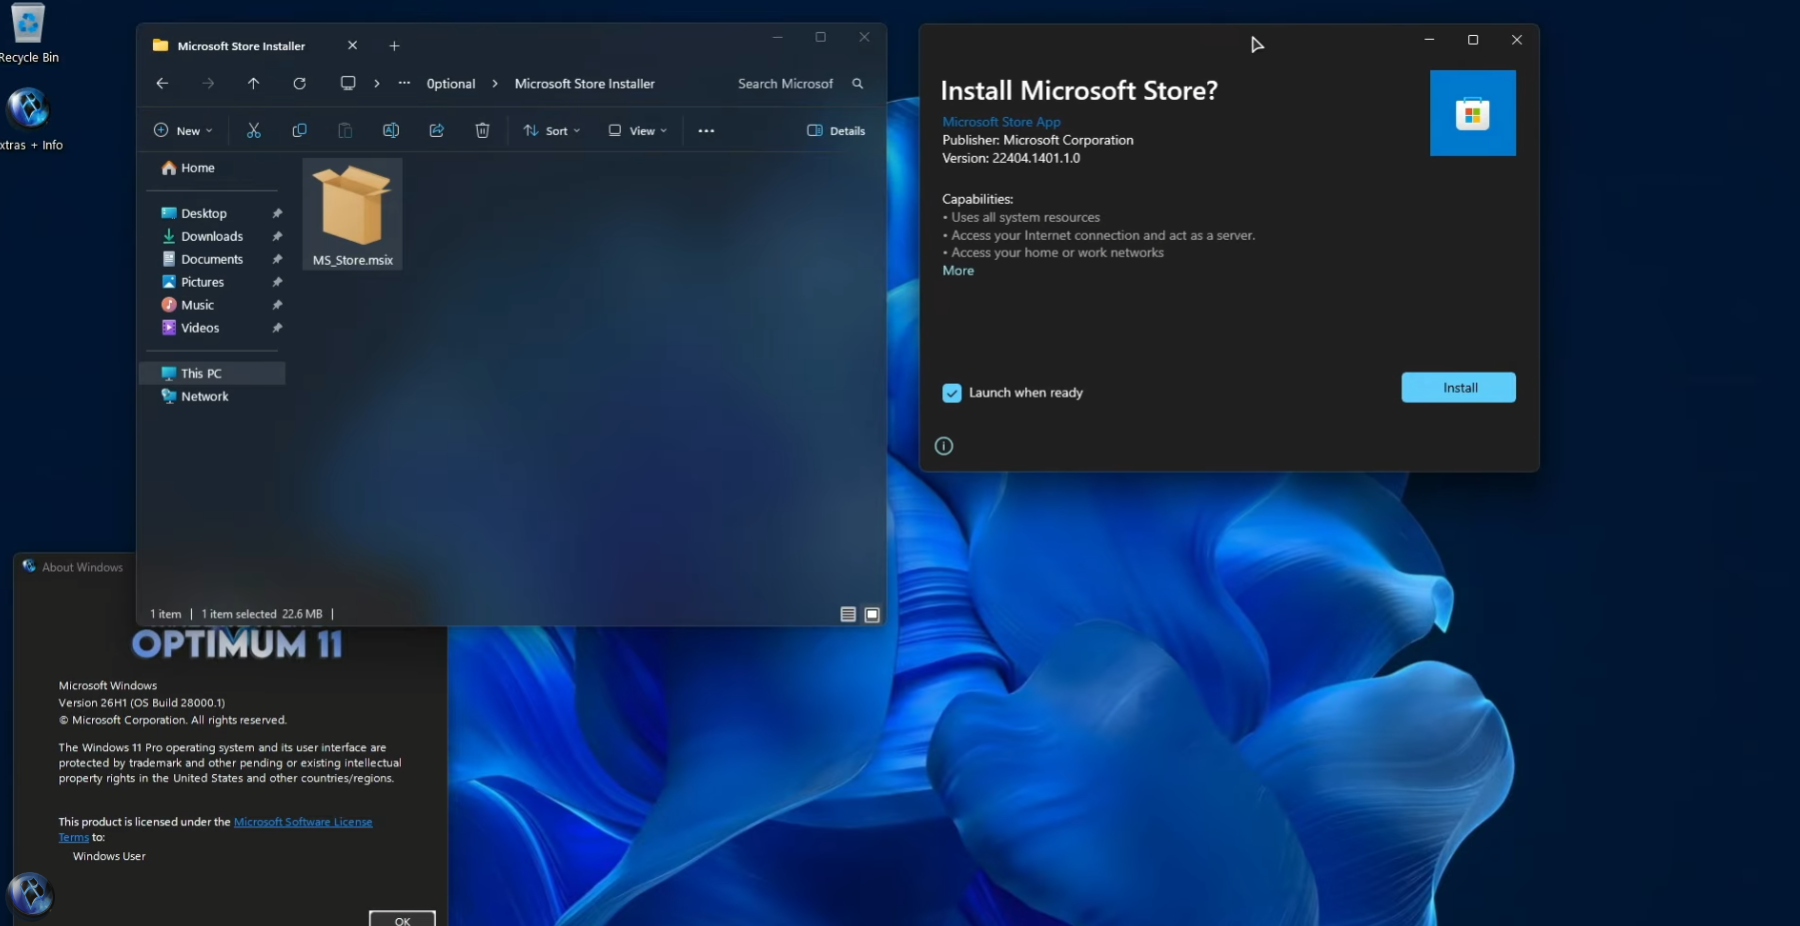Select the Microsoft Store Installer tab

(242, 46)
